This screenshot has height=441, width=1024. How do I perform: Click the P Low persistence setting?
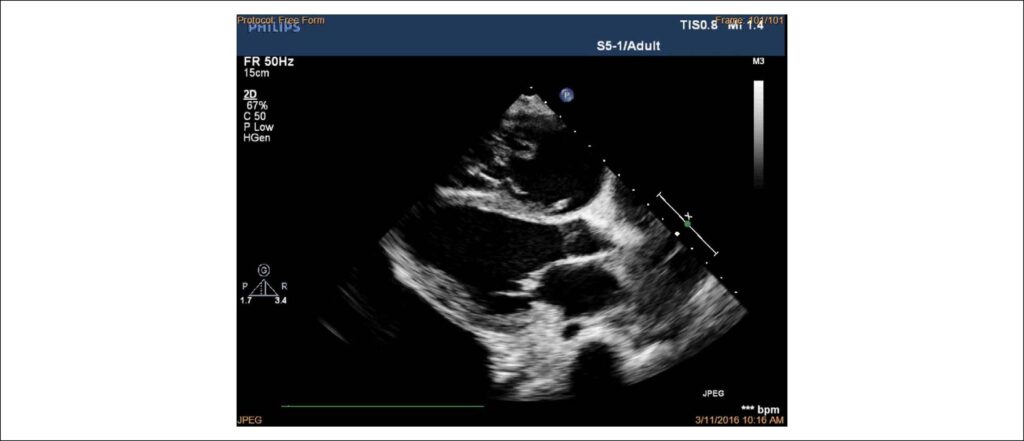[257, 127]
